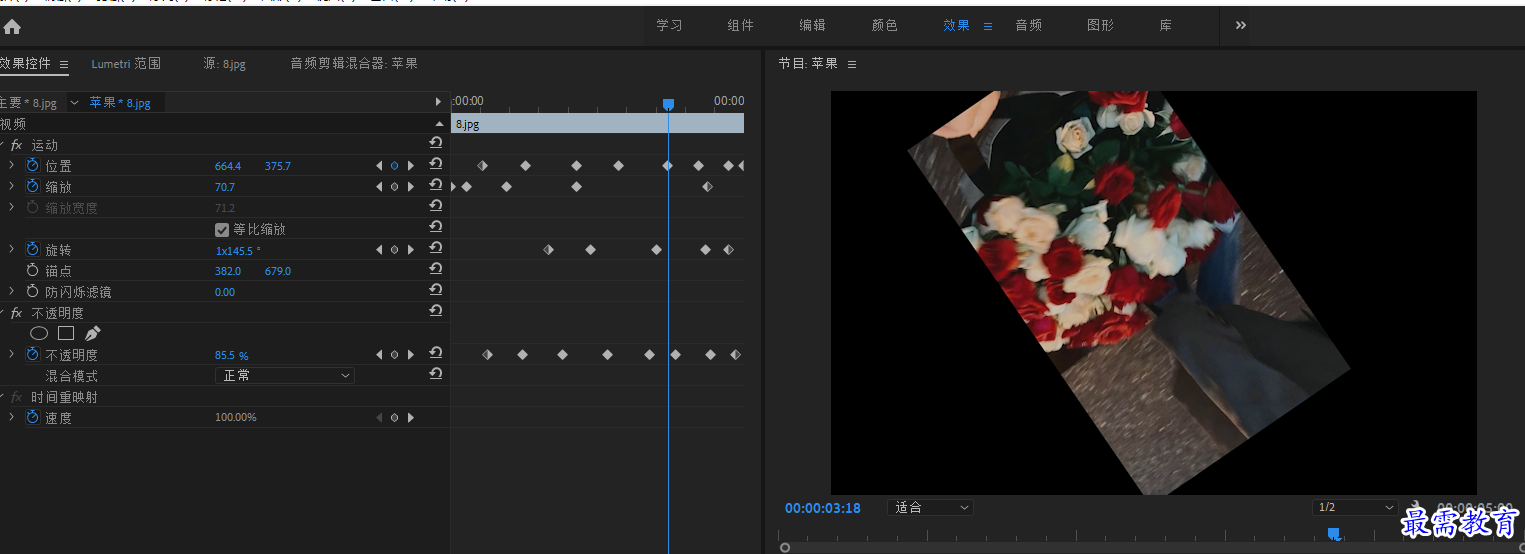Screen dimensions: 1525x554
Task: Switch to the 颜色 workspace
Action: click(885, 26)
